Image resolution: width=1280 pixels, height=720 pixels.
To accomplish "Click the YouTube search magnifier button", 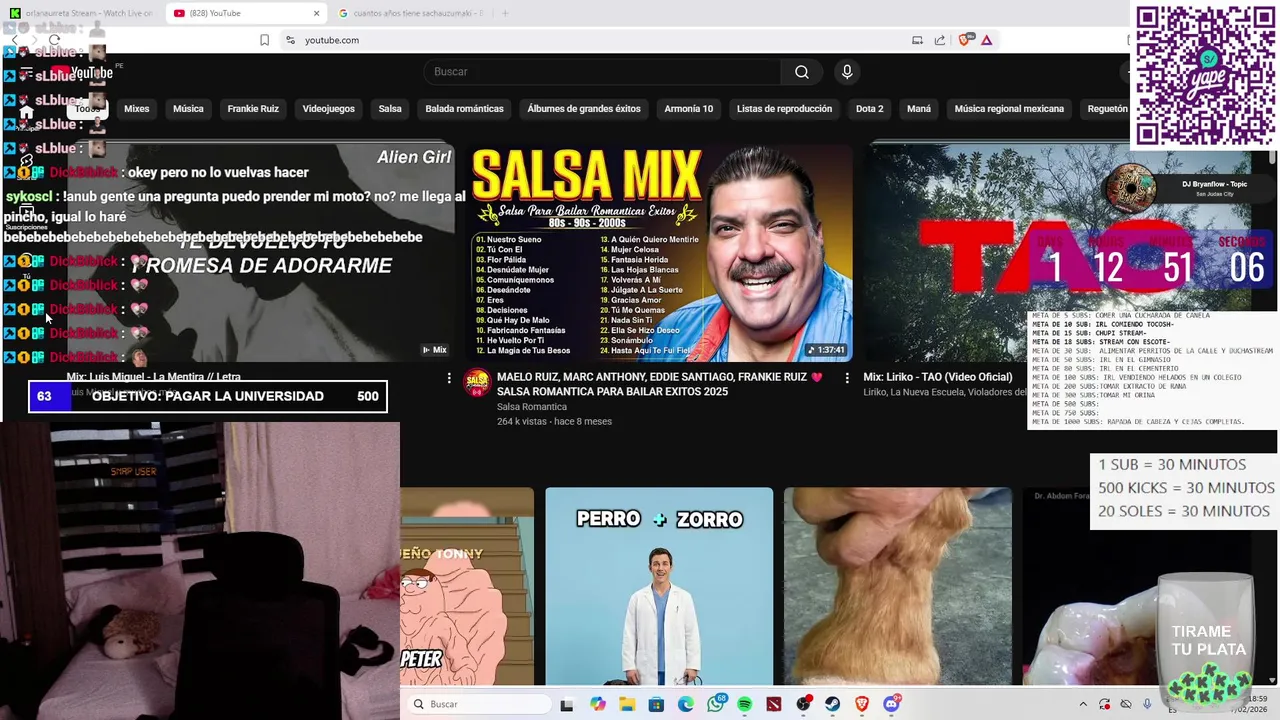I will [x=801, y=72].
